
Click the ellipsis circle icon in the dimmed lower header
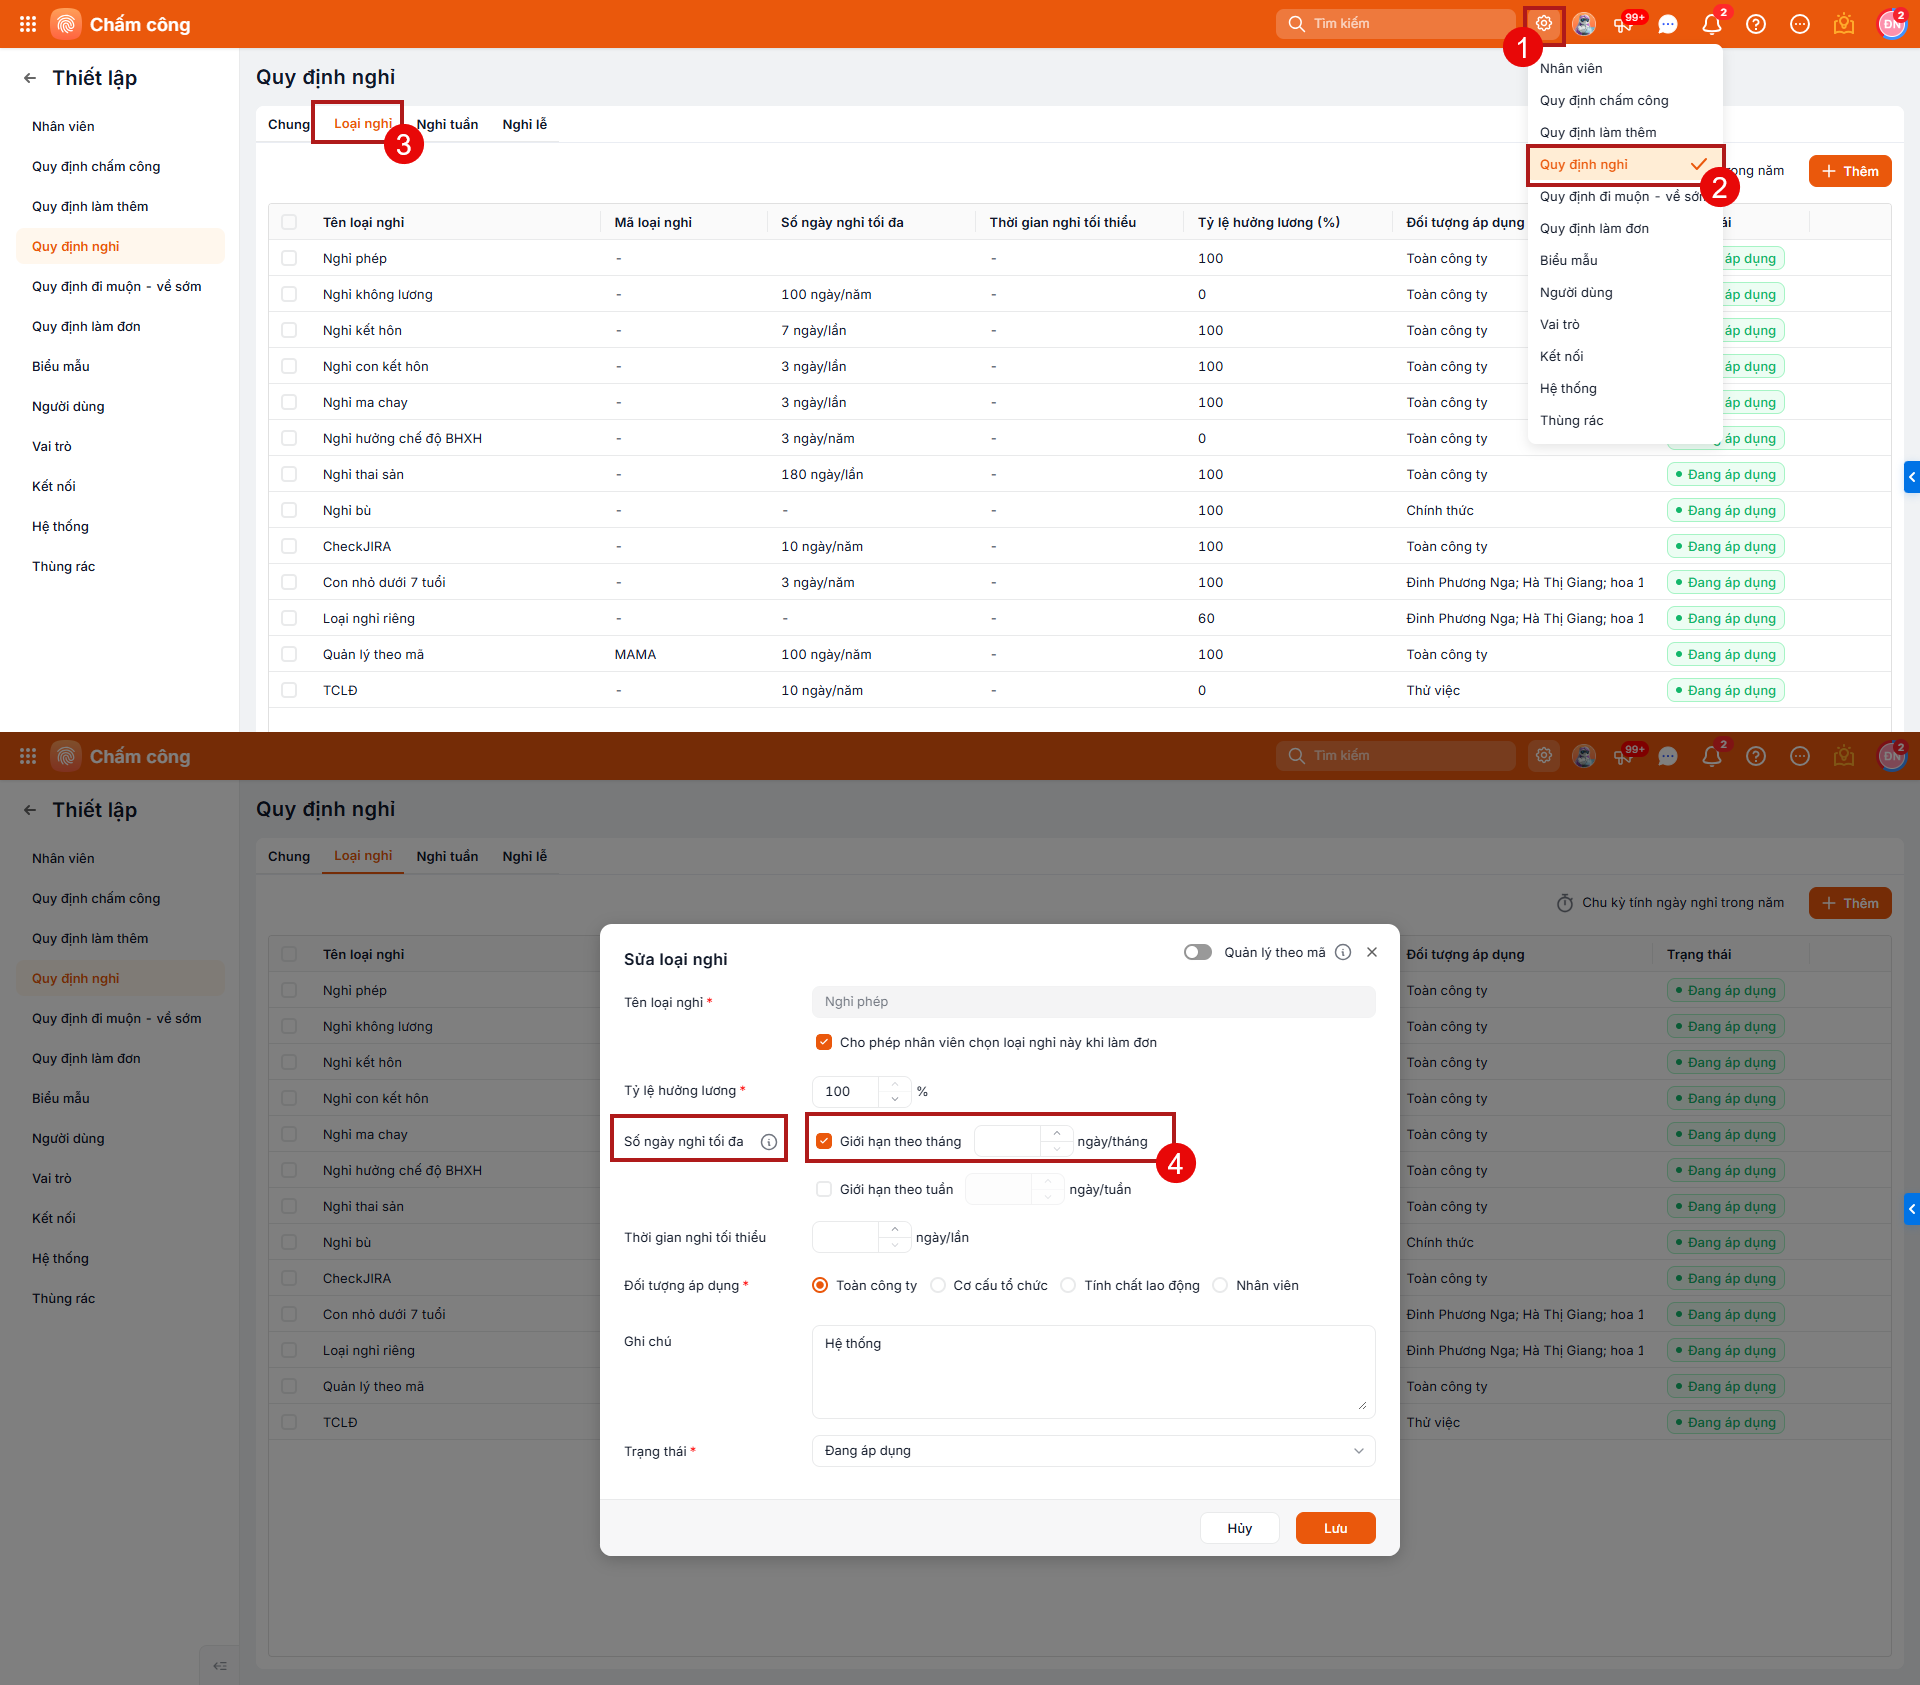click(x=1800, y=756)
